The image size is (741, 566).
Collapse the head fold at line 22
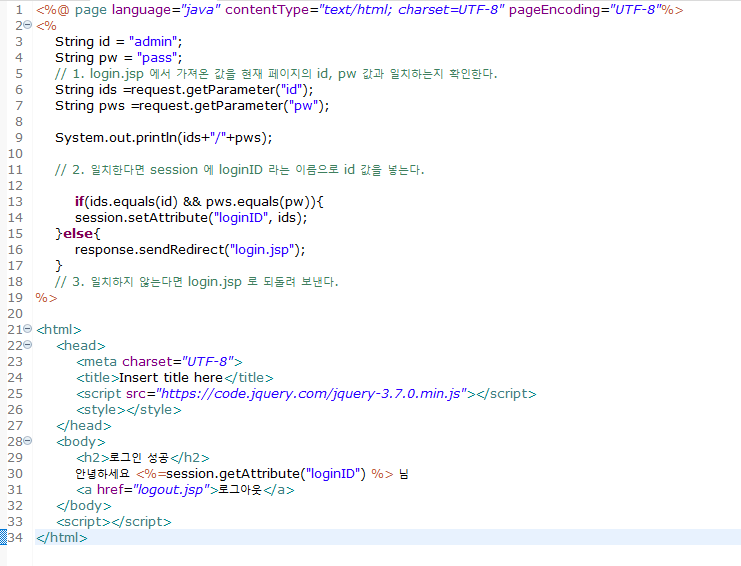[27, 345]
